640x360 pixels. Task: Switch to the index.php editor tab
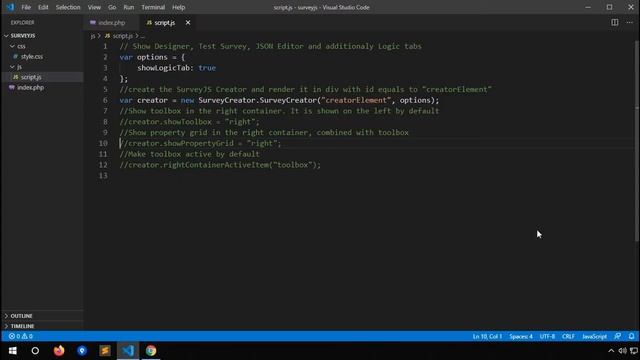[x=111, y=23]
